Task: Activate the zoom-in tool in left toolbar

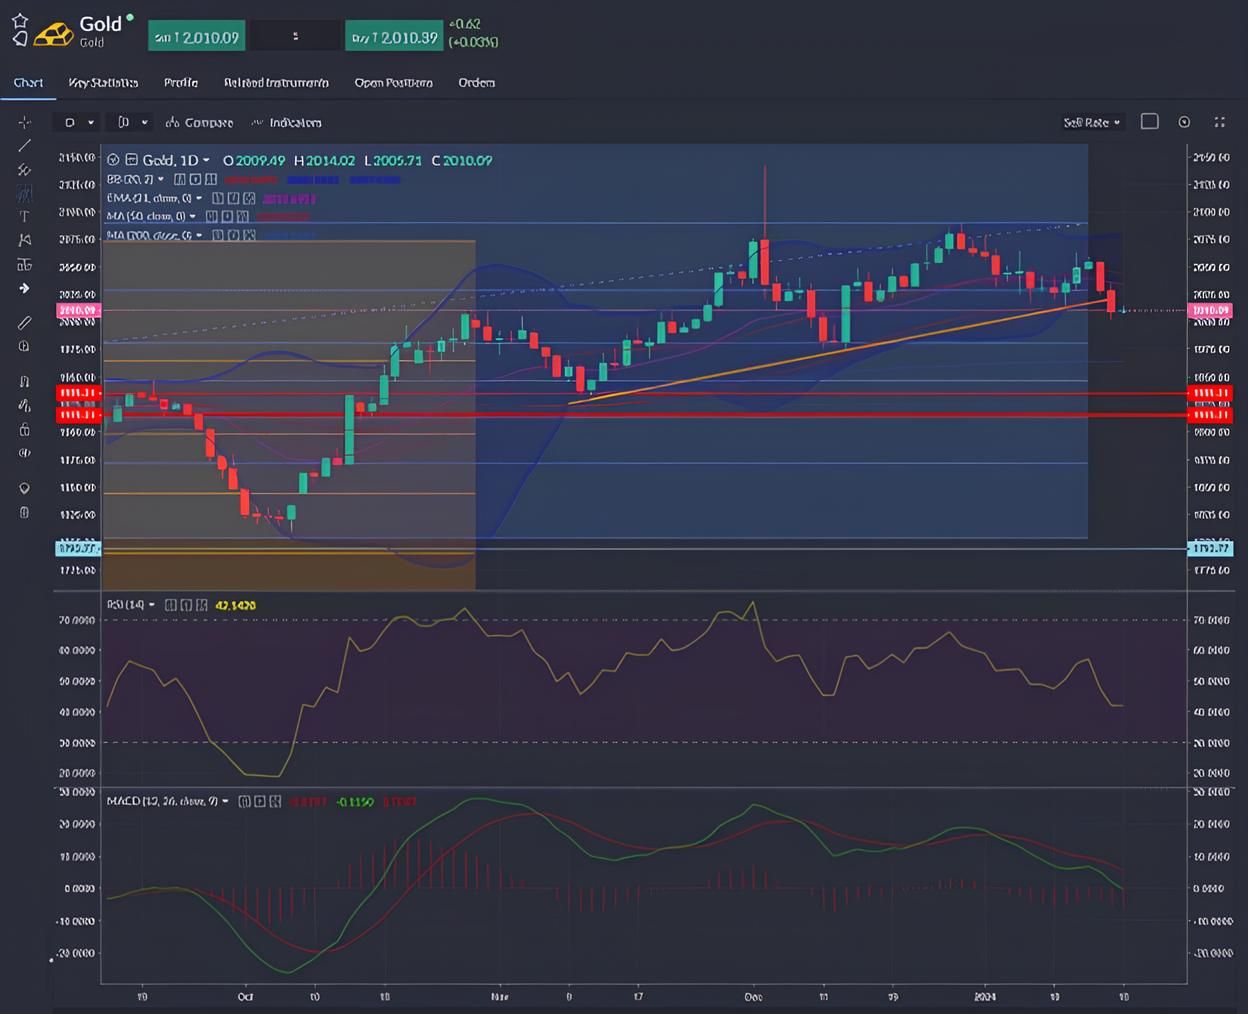Action: [x=24, y=347]
